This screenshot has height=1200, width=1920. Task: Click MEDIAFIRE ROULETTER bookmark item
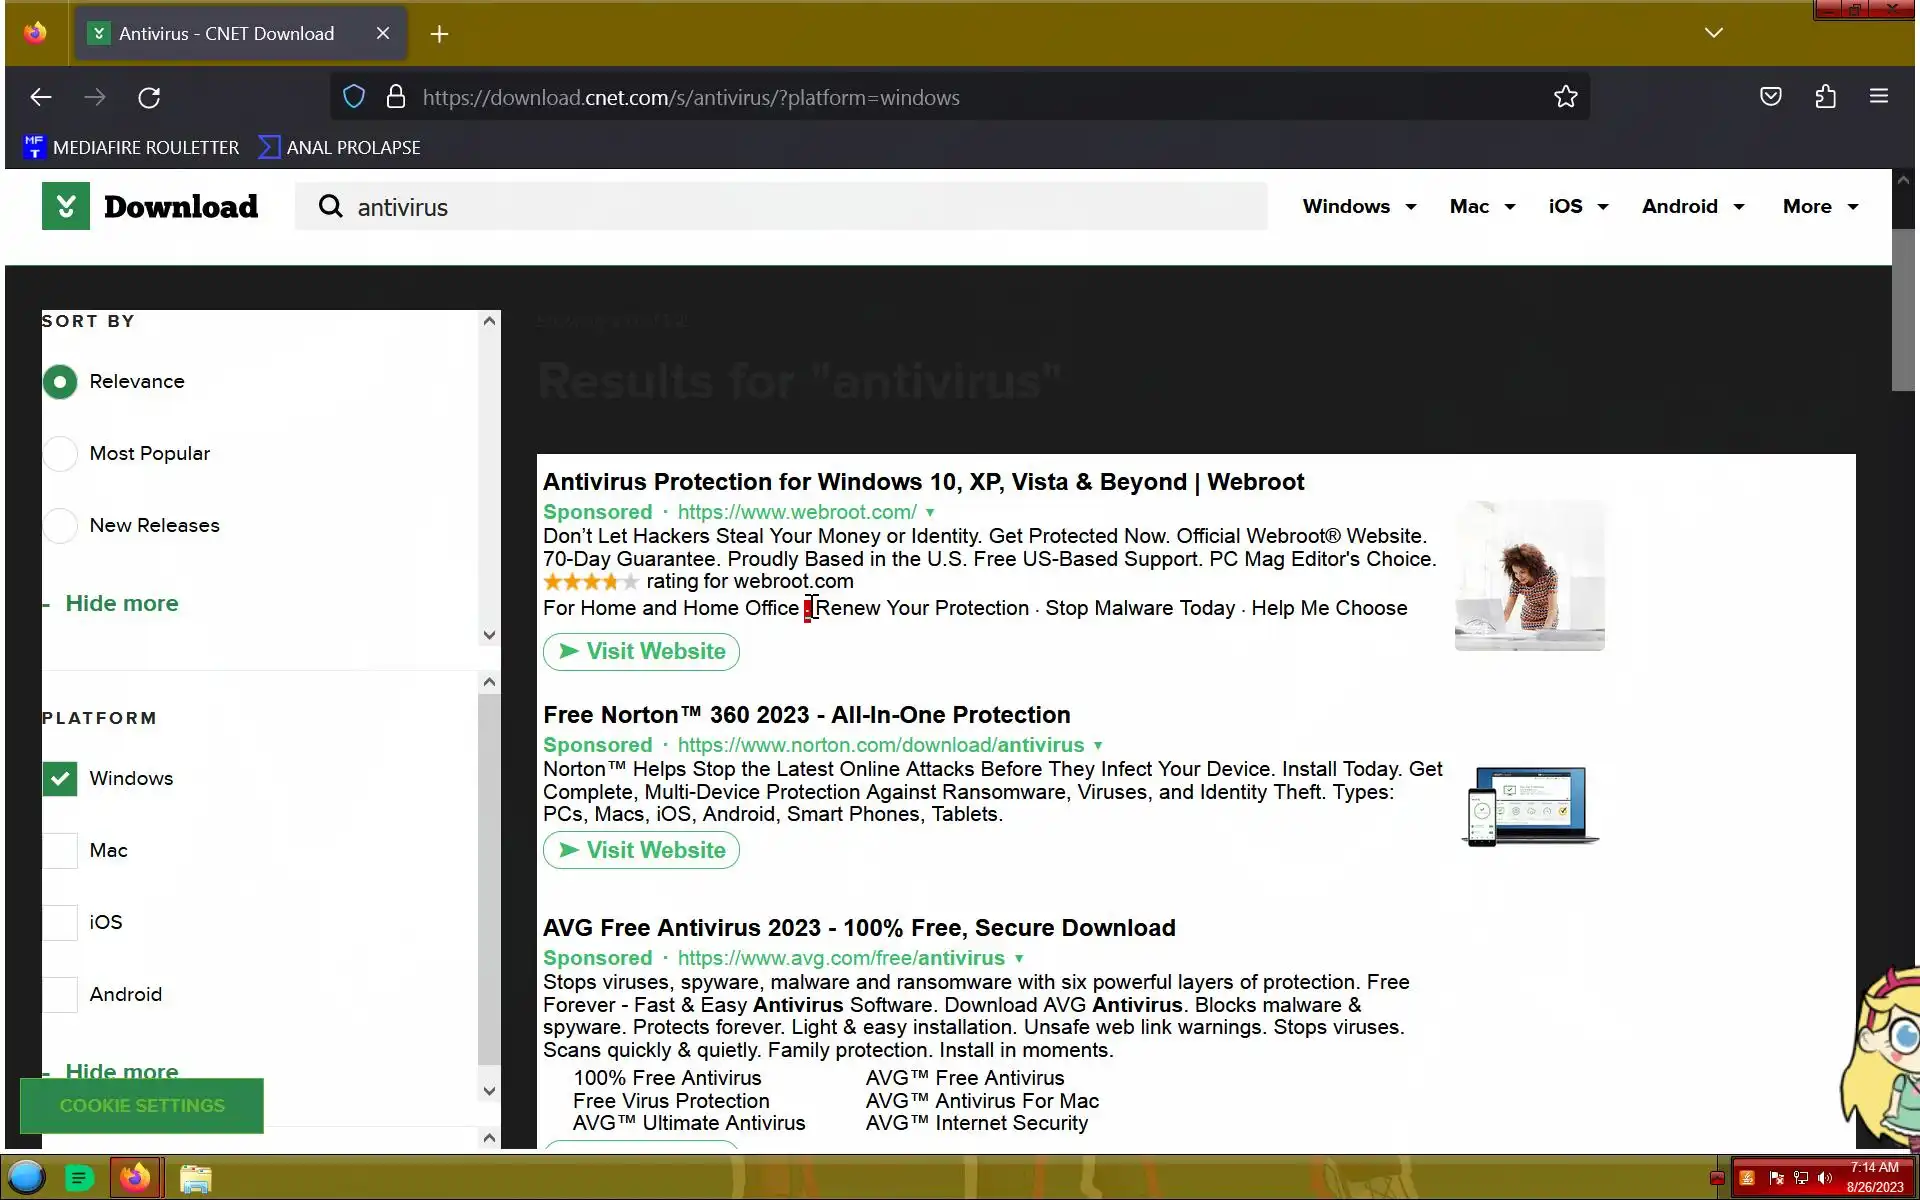point(131,148)
